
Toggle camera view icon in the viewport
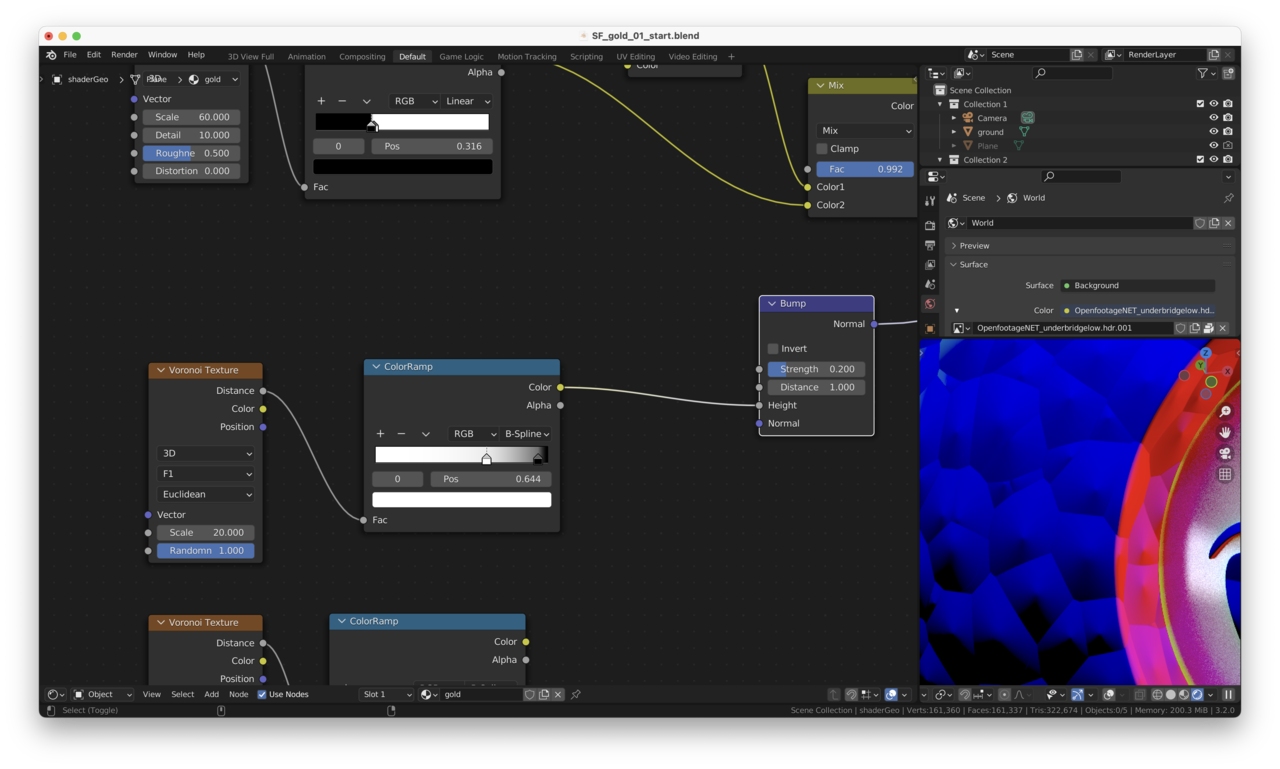click(x=1225, y=453)
